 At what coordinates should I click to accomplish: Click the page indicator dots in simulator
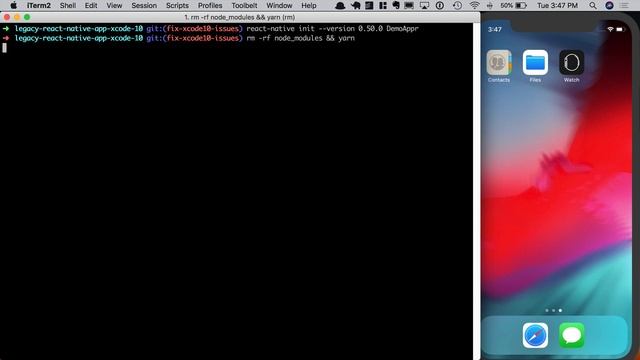click(553, 311)
